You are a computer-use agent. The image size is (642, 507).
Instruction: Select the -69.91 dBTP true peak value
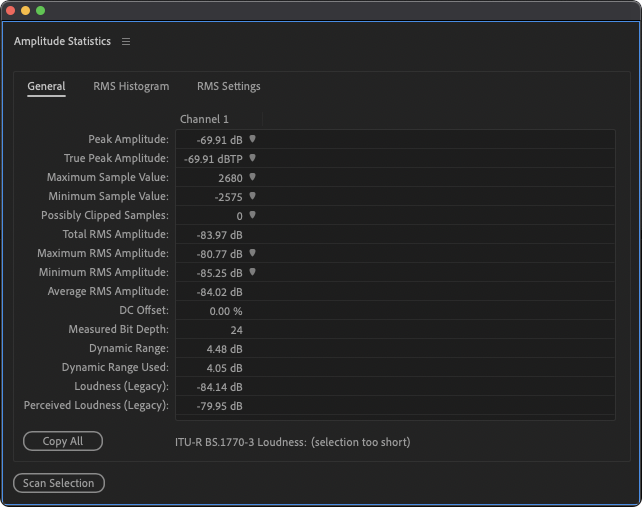(213, 159)
